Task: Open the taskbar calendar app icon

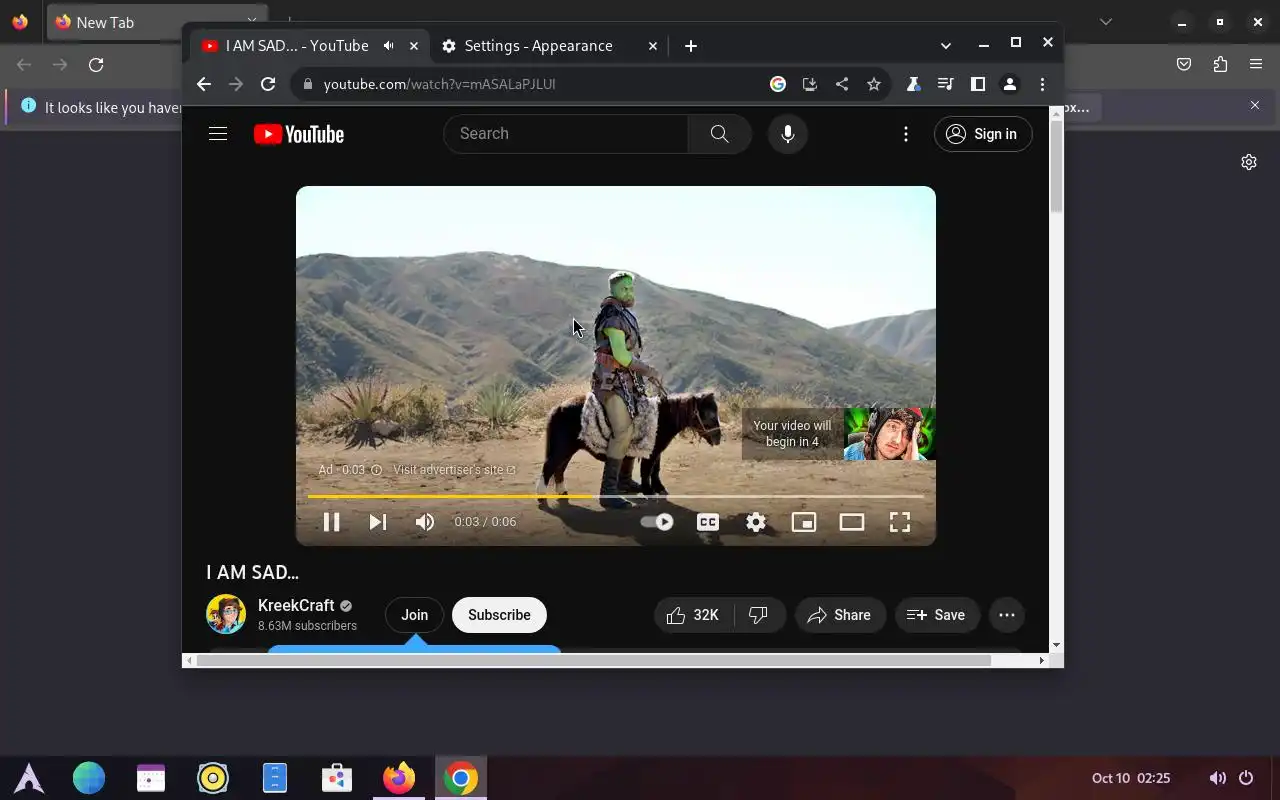Action: (x=151, y=778)
